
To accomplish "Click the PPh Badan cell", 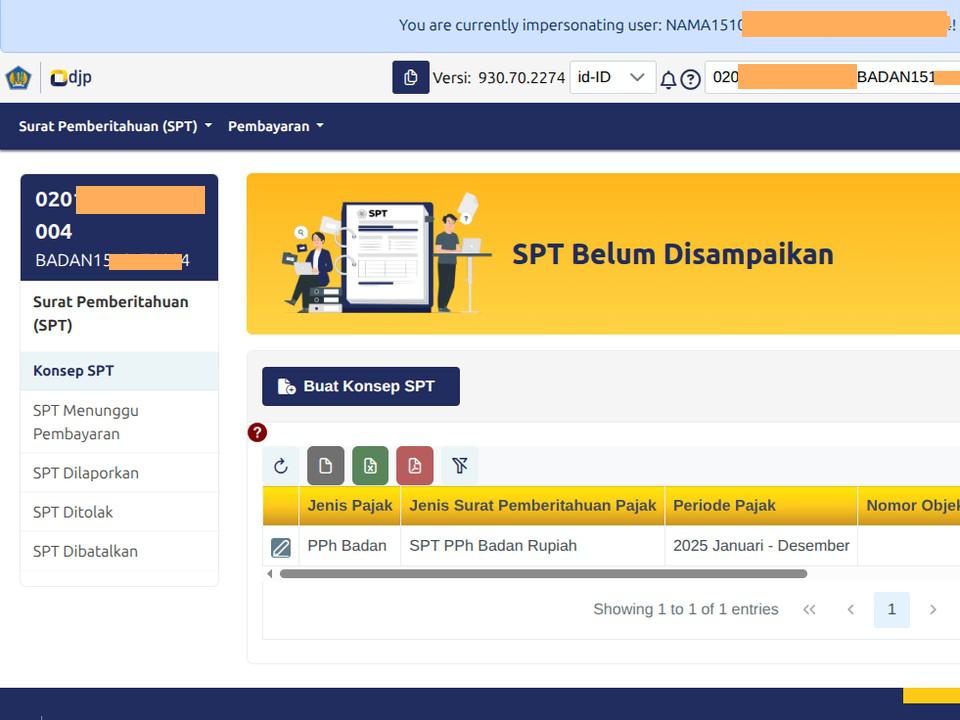I will [x=350, y=546].
